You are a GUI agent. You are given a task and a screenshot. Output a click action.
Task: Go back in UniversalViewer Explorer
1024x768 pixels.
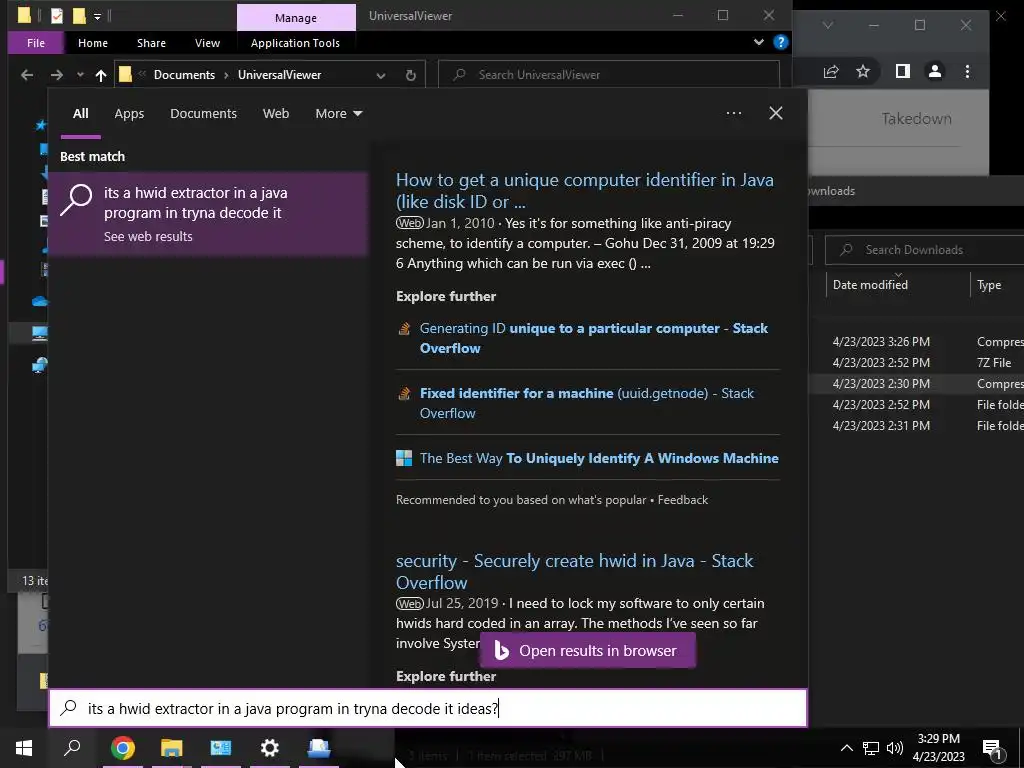pyautogui.click(x=27, y=75)
